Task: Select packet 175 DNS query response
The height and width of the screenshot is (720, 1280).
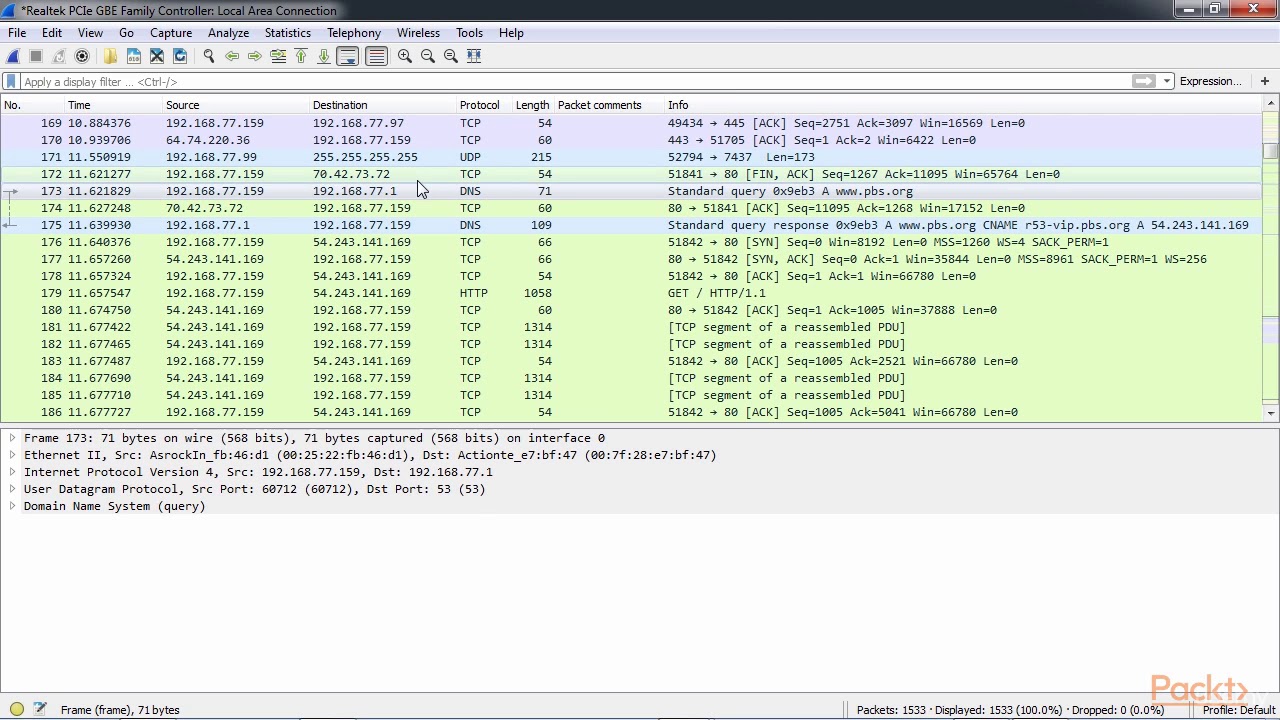Action: (632, 225)
